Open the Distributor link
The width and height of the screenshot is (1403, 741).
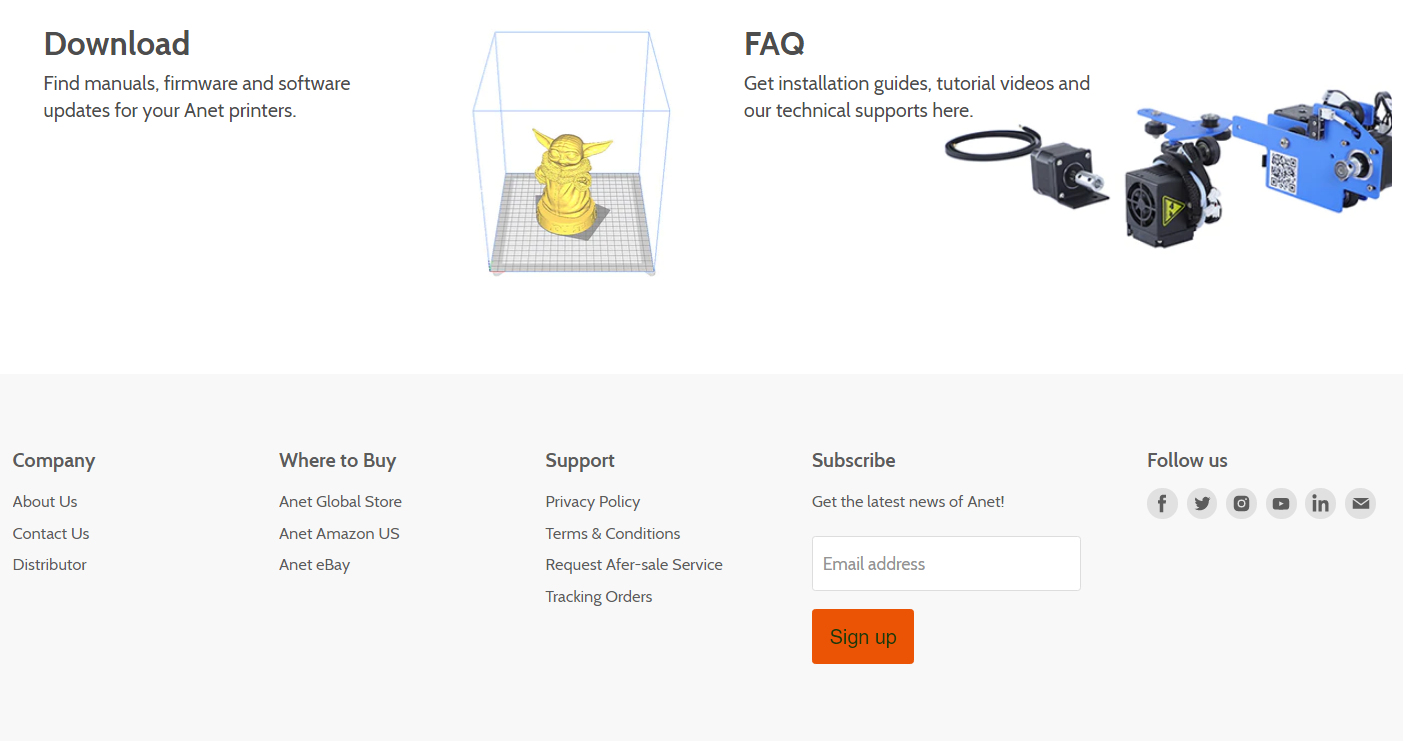click(x=50, y=565)
